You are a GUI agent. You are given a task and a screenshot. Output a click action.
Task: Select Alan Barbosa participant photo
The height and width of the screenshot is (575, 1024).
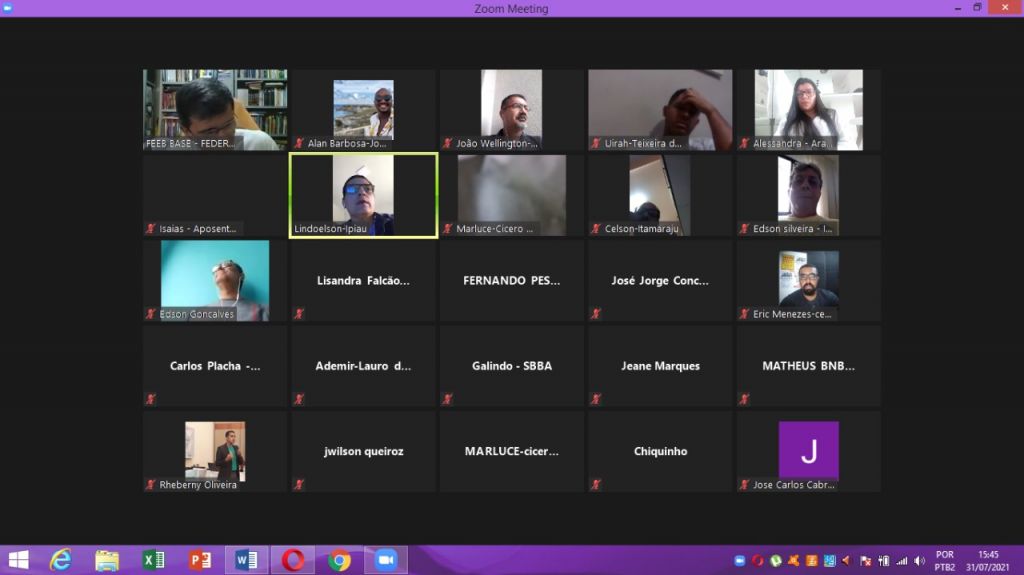(363, 110)
